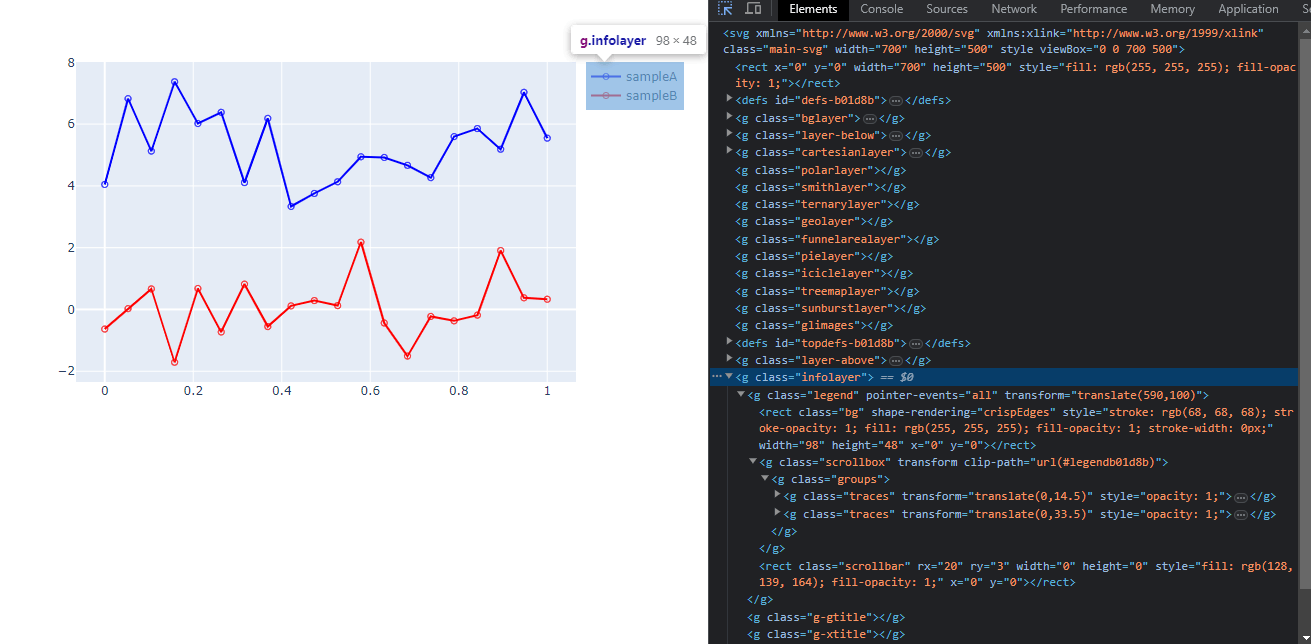
Task: Select the g-xtitle element row
Action: 1004,634
